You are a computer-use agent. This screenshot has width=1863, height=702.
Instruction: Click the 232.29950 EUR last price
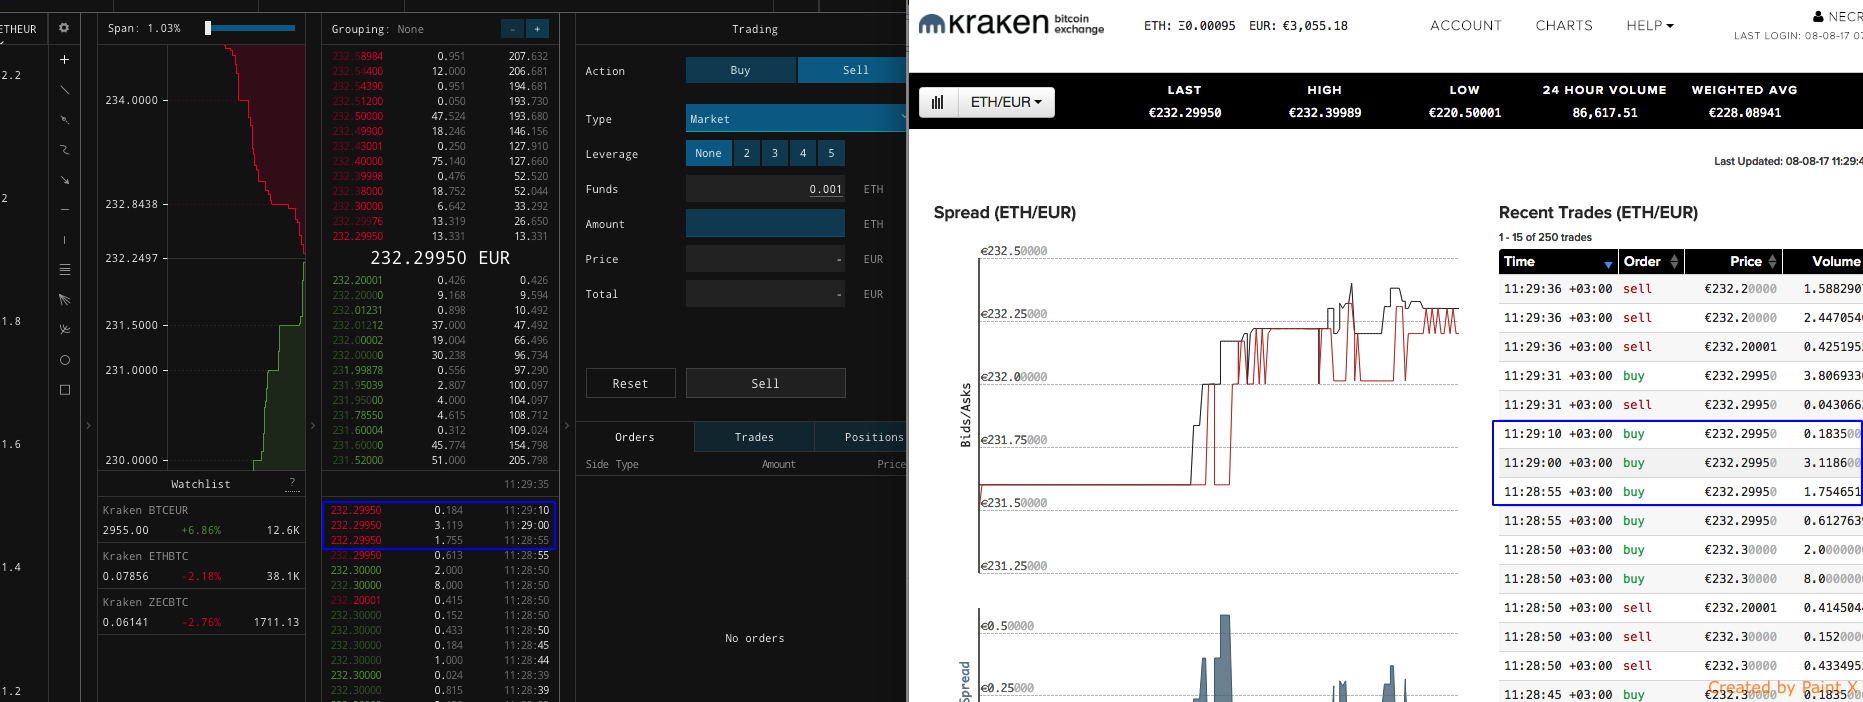(440, 258)
